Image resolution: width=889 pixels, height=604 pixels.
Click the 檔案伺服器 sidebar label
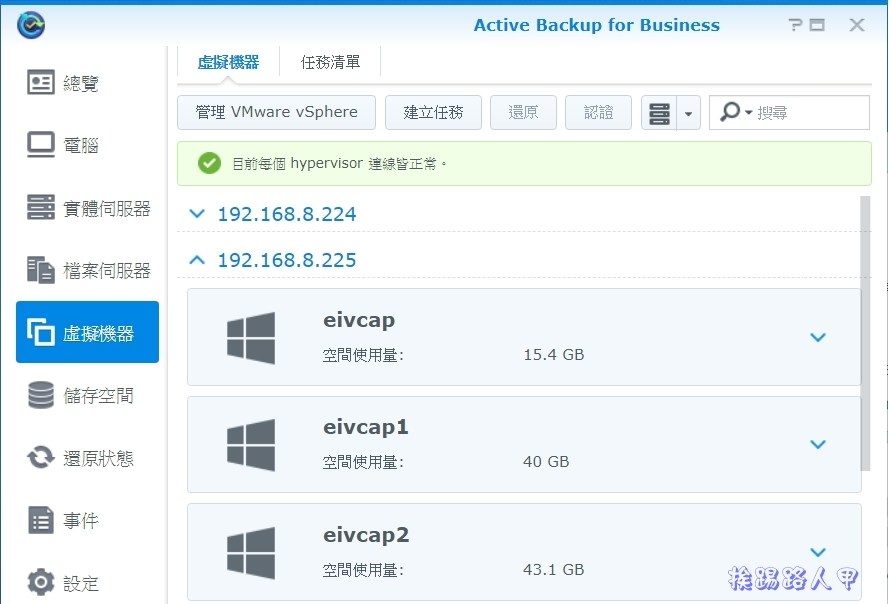[107, 271]
